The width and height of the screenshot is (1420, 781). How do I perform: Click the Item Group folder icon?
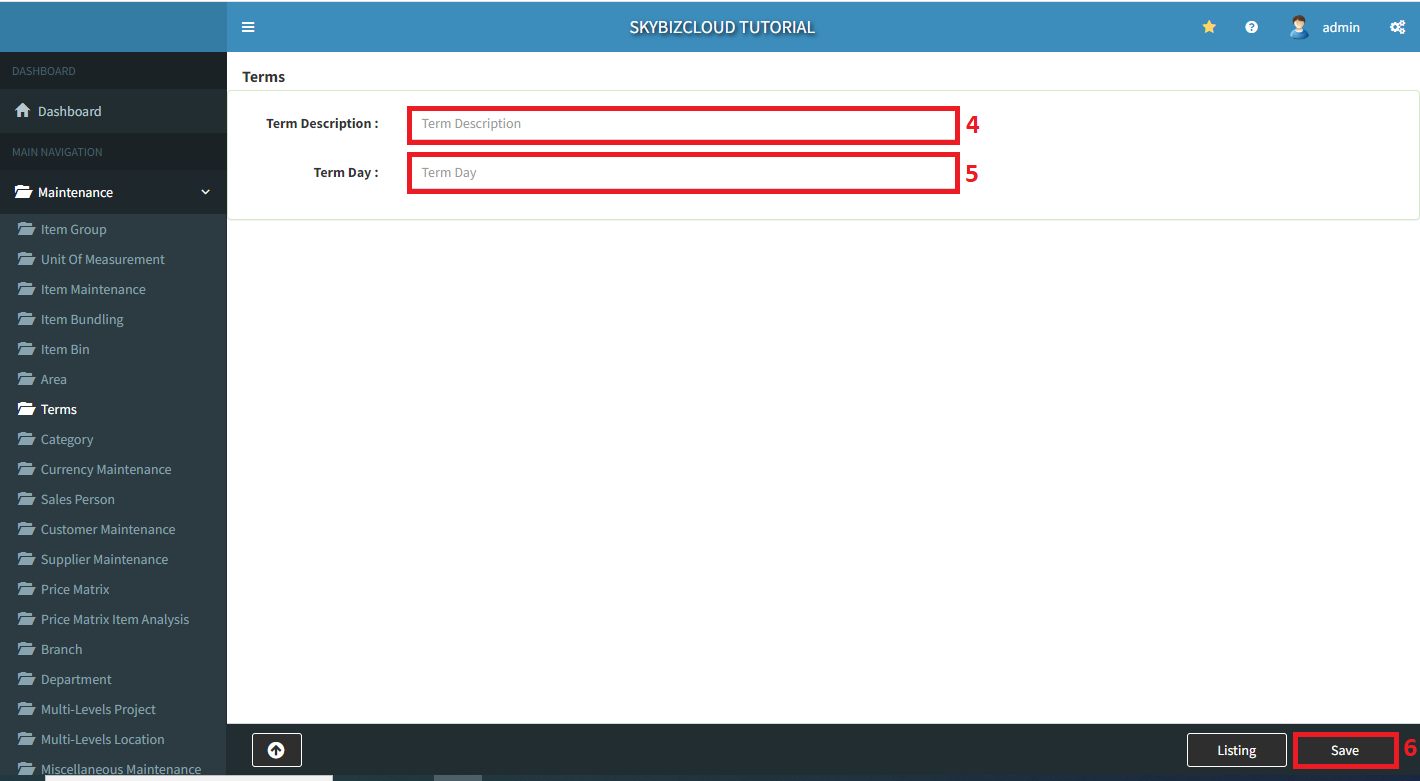click(x=26, y=229)
